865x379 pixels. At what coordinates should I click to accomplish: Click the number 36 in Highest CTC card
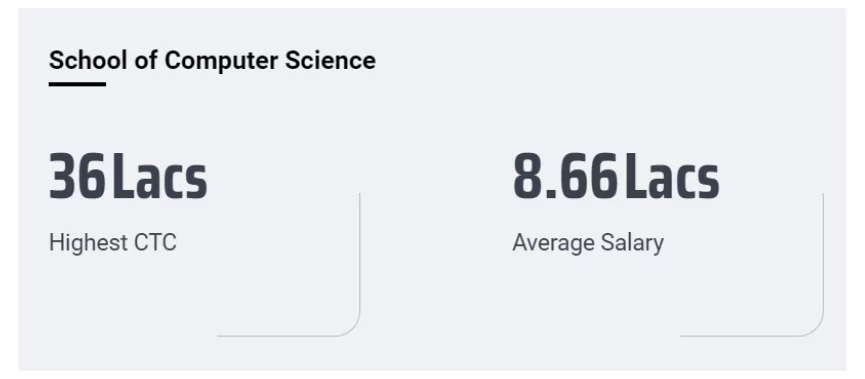(x=77, y=176)
